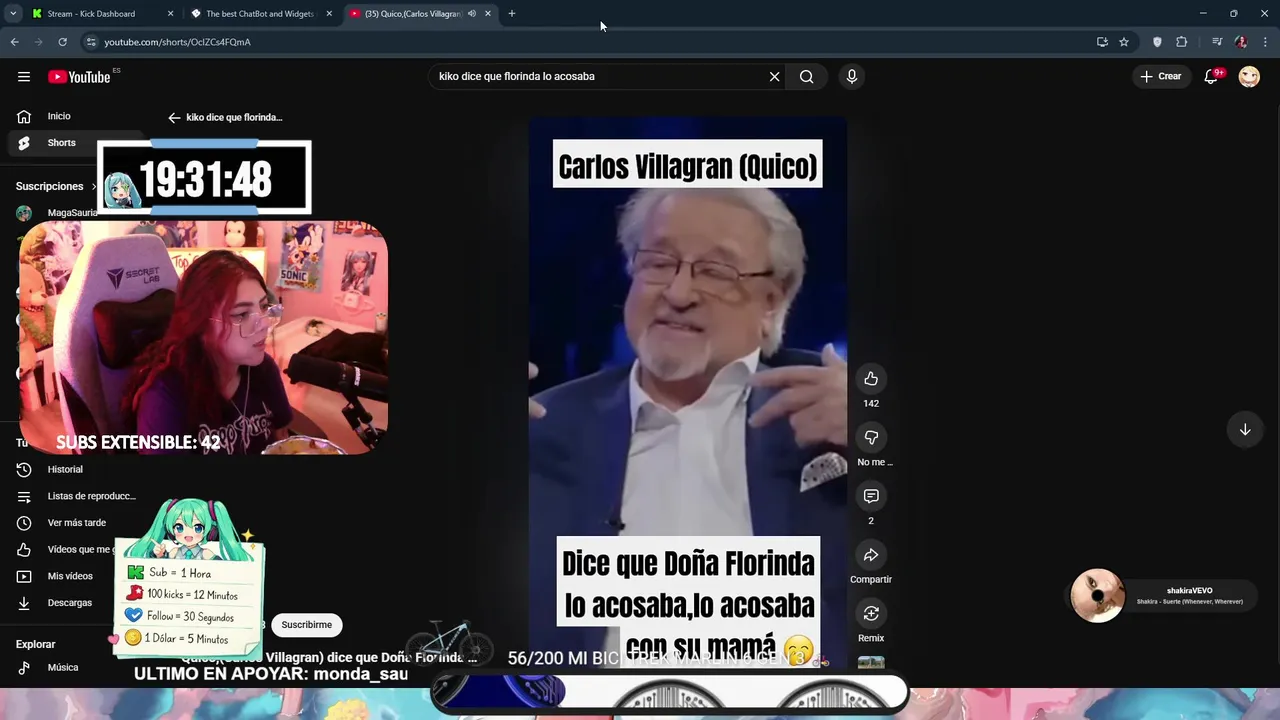Image resolution: width=1280 pixels, height=720 pixels.
Task: Open the browser extensions puzzle icon
Action: tap(1181, 42)
